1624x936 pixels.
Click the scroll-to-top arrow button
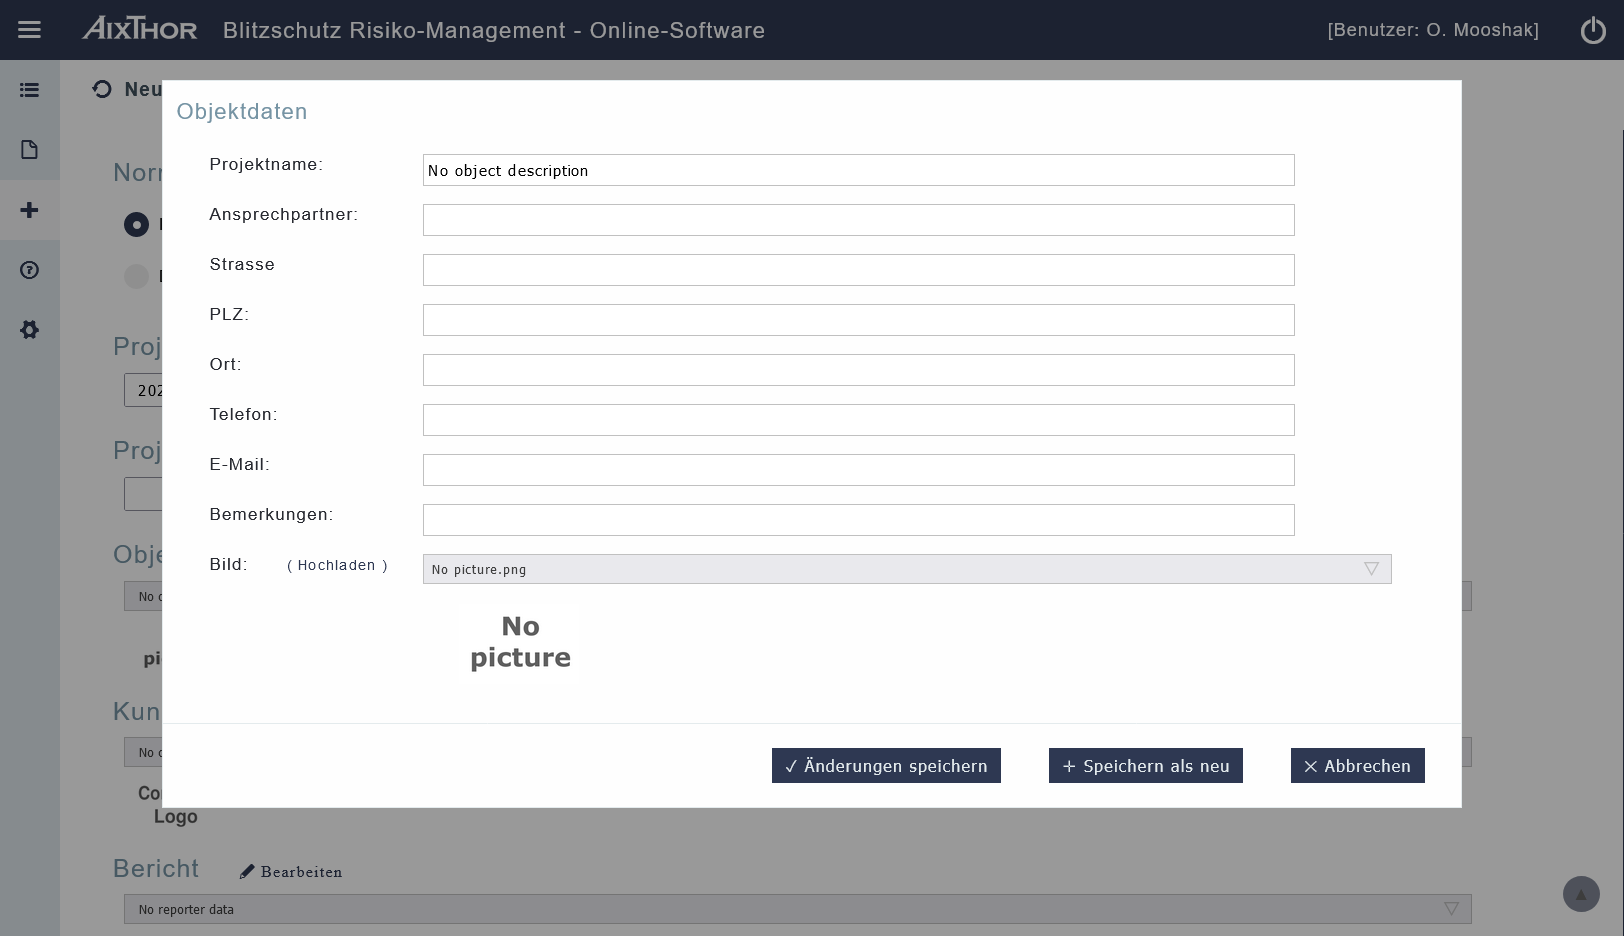click(x=1581, y=894)
